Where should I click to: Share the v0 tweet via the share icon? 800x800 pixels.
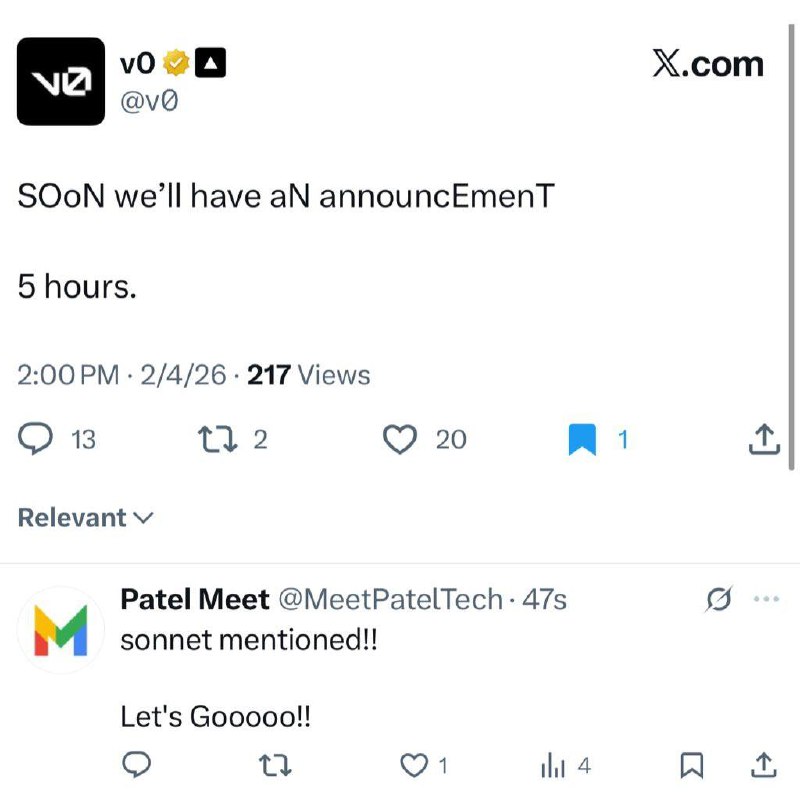point(763,439)
